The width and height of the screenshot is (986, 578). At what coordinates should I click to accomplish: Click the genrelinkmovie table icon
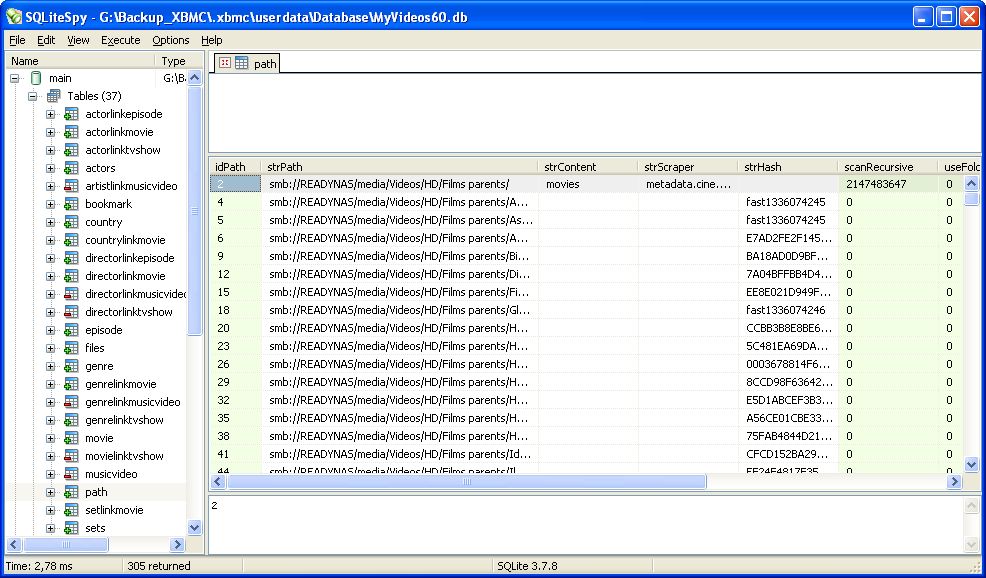pyautogui.click(x=72, y=384)
